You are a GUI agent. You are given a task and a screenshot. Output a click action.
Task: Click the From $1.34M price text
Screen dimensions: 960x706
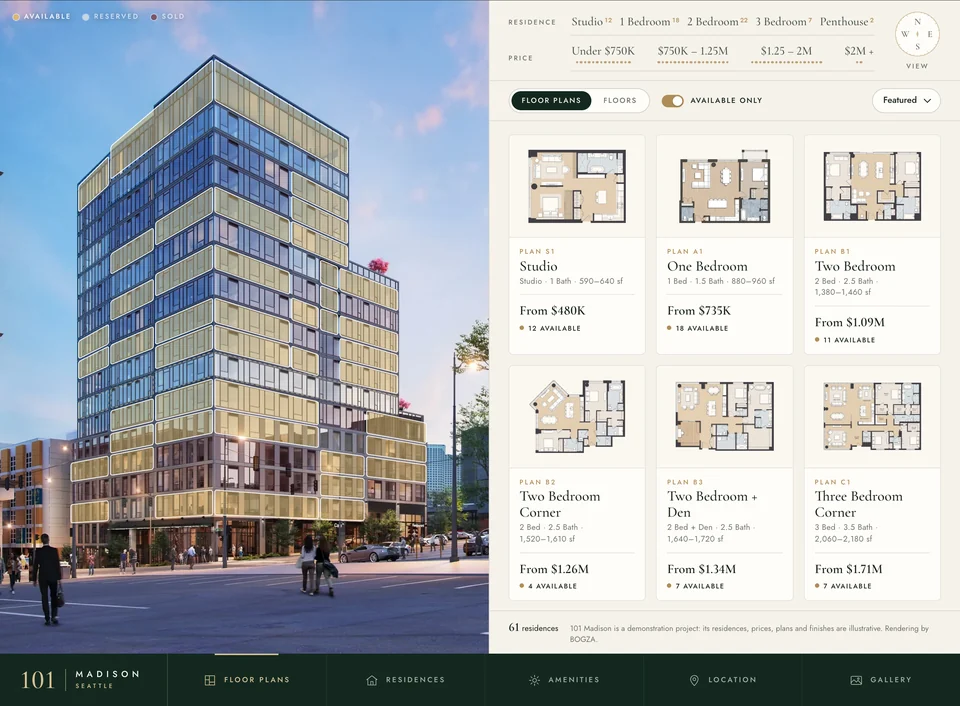pyautogui.click(x=702, y=569)
